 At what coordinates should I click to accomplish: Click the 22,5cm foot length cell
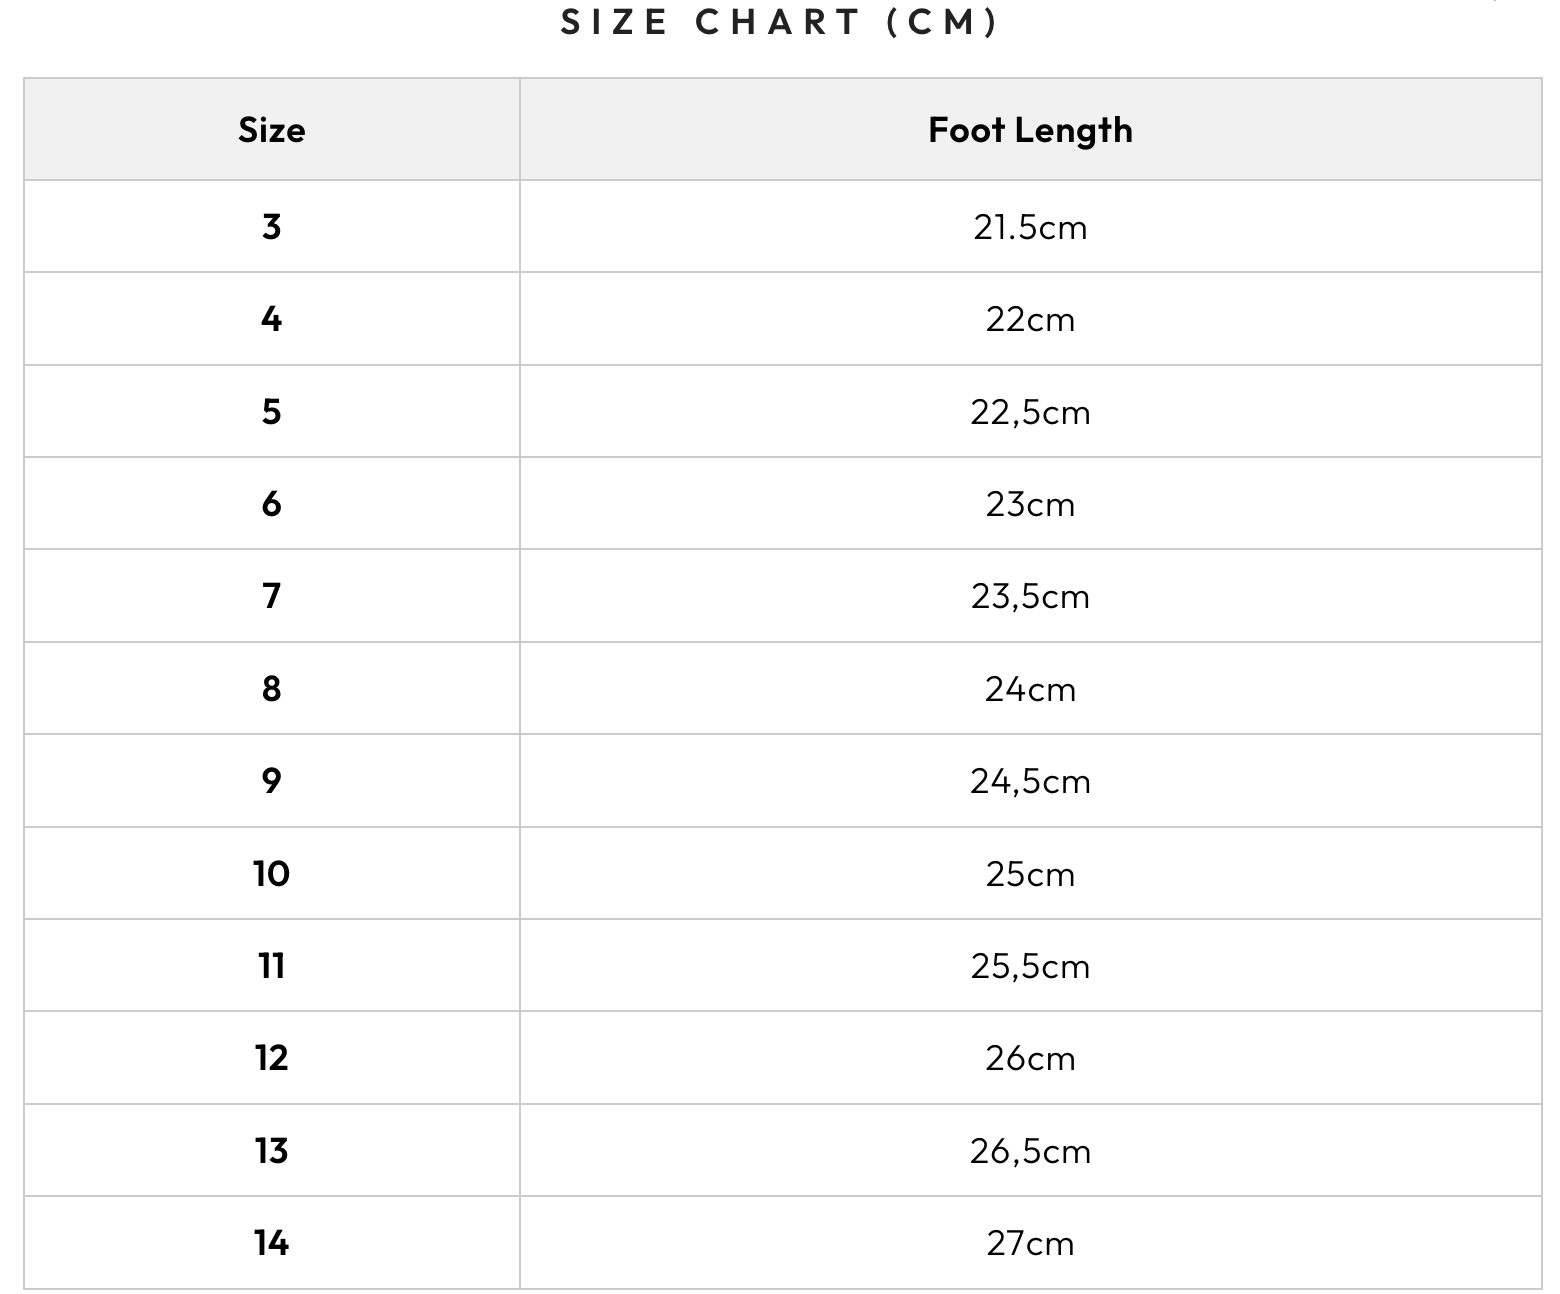coord(1030,412)
